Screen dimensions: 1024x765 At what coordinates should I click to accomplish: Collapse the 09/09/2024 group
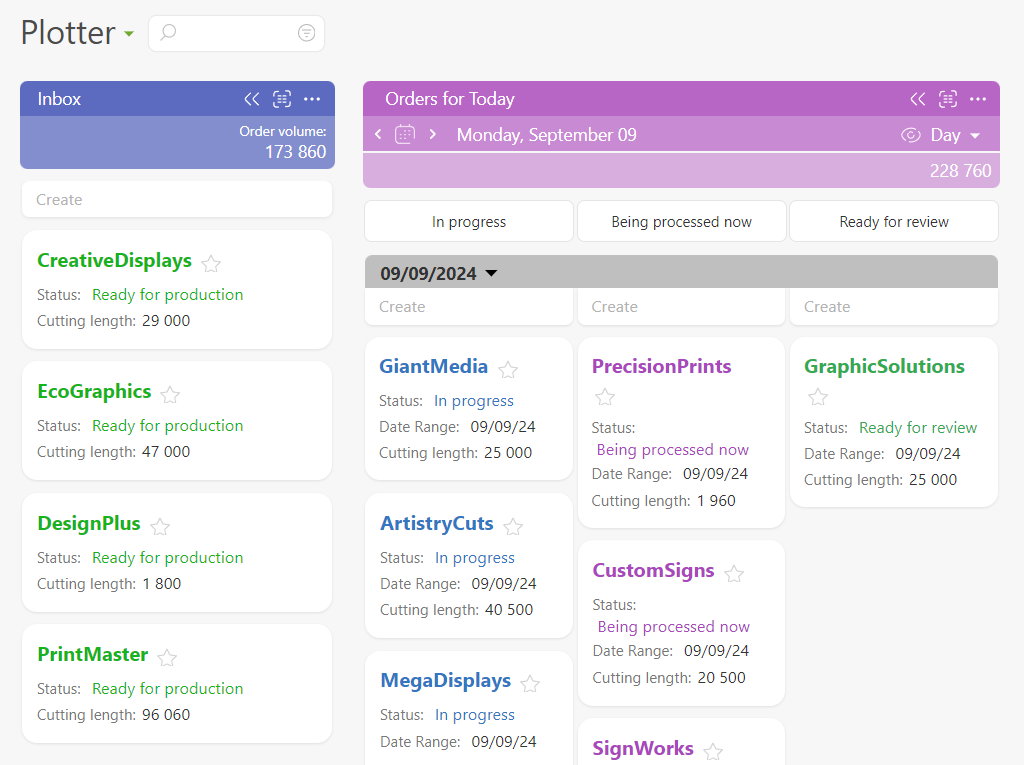coord(492,273)
